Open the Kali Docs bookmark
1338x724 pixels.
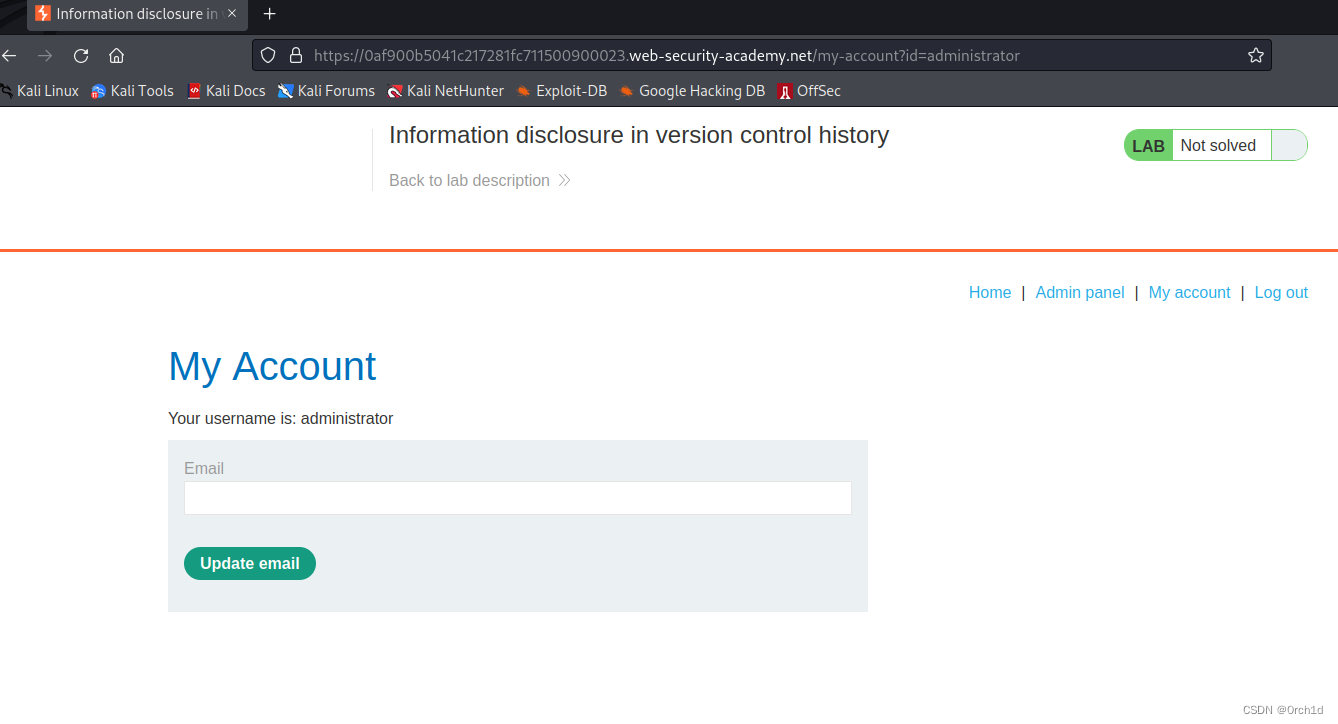(x=226, y=91)
